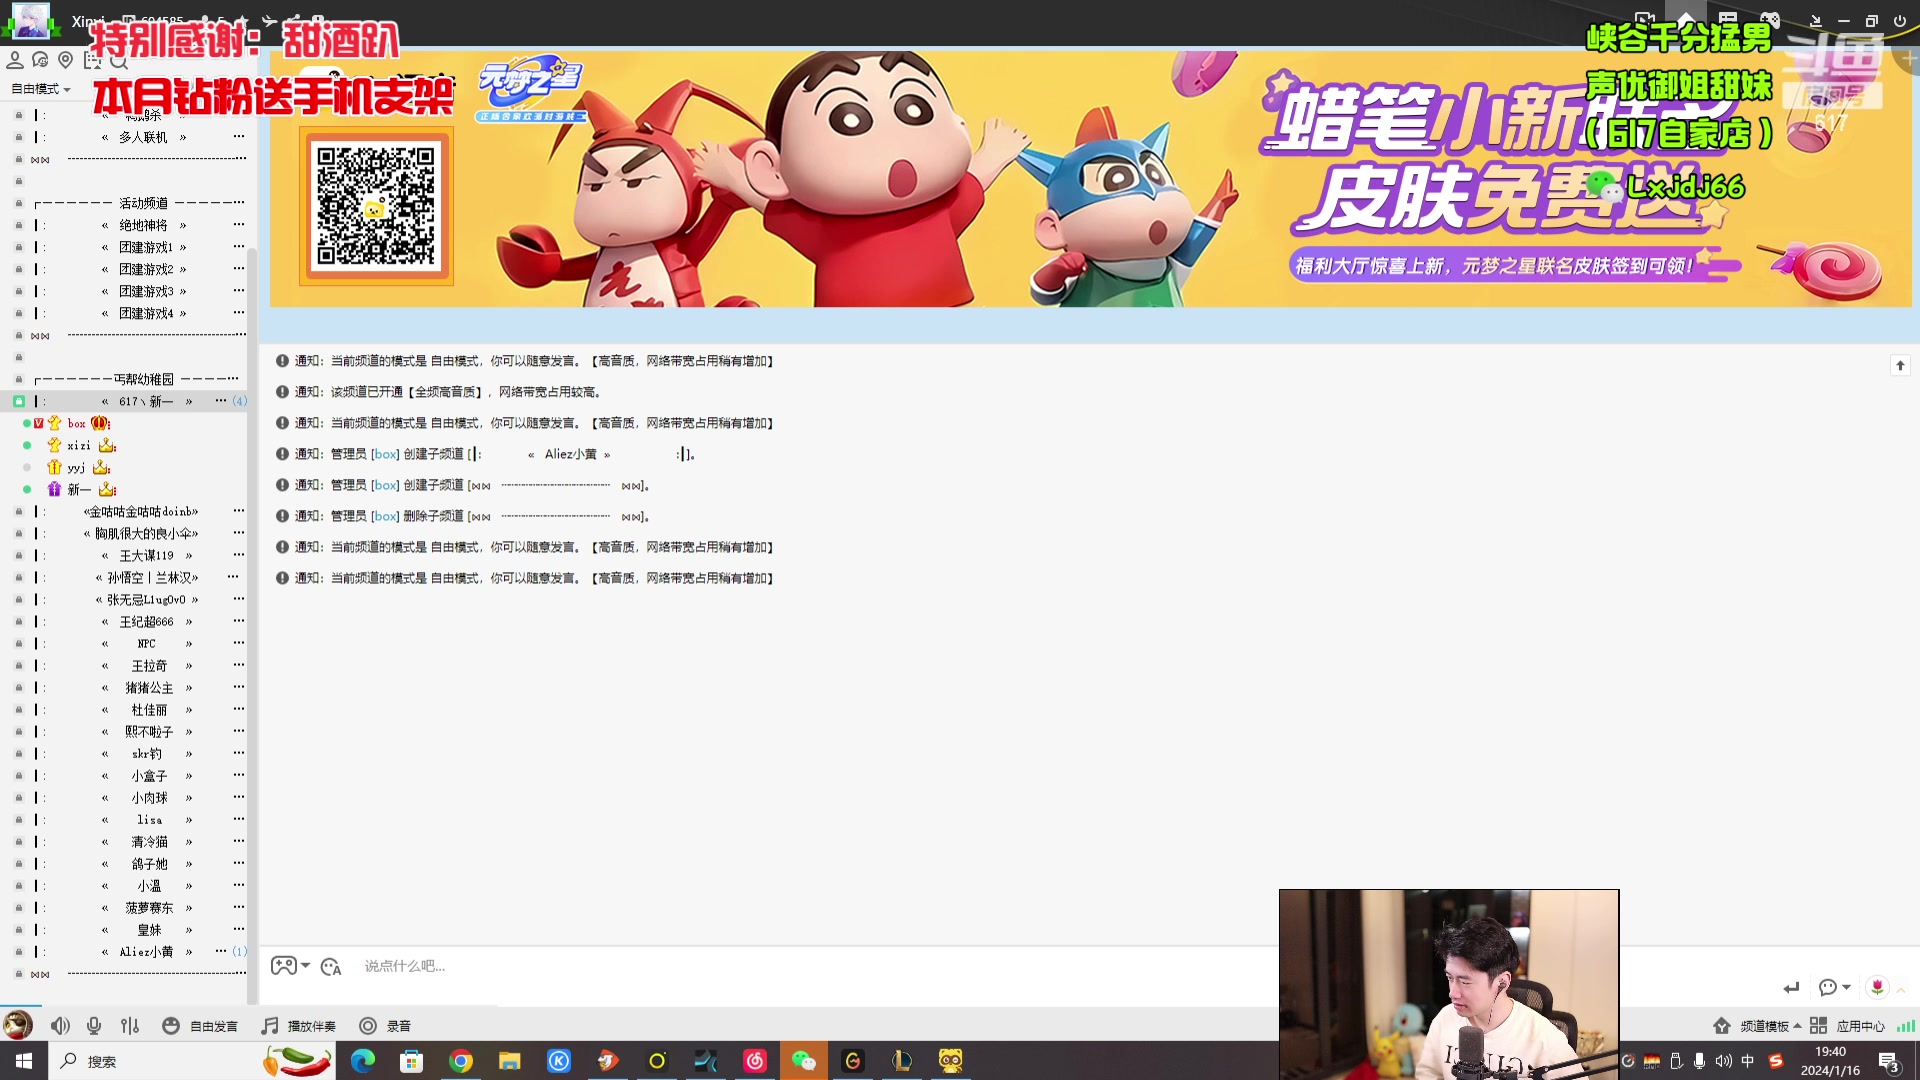1920x1080 pixels.
Task: Click the [box] link in 删除子频道 notice
Action: pos(385,516)
